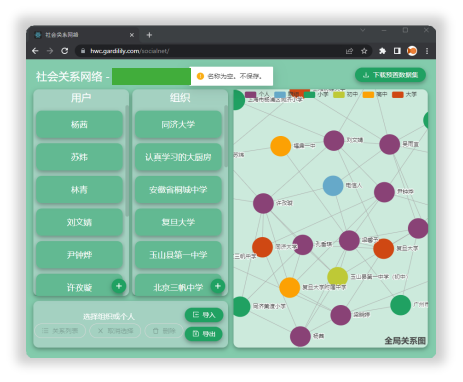Open a new browser tab
Image resolution: width=463 pixels, height=382 pixels.
pyautogui.click(x=149, y=35)
